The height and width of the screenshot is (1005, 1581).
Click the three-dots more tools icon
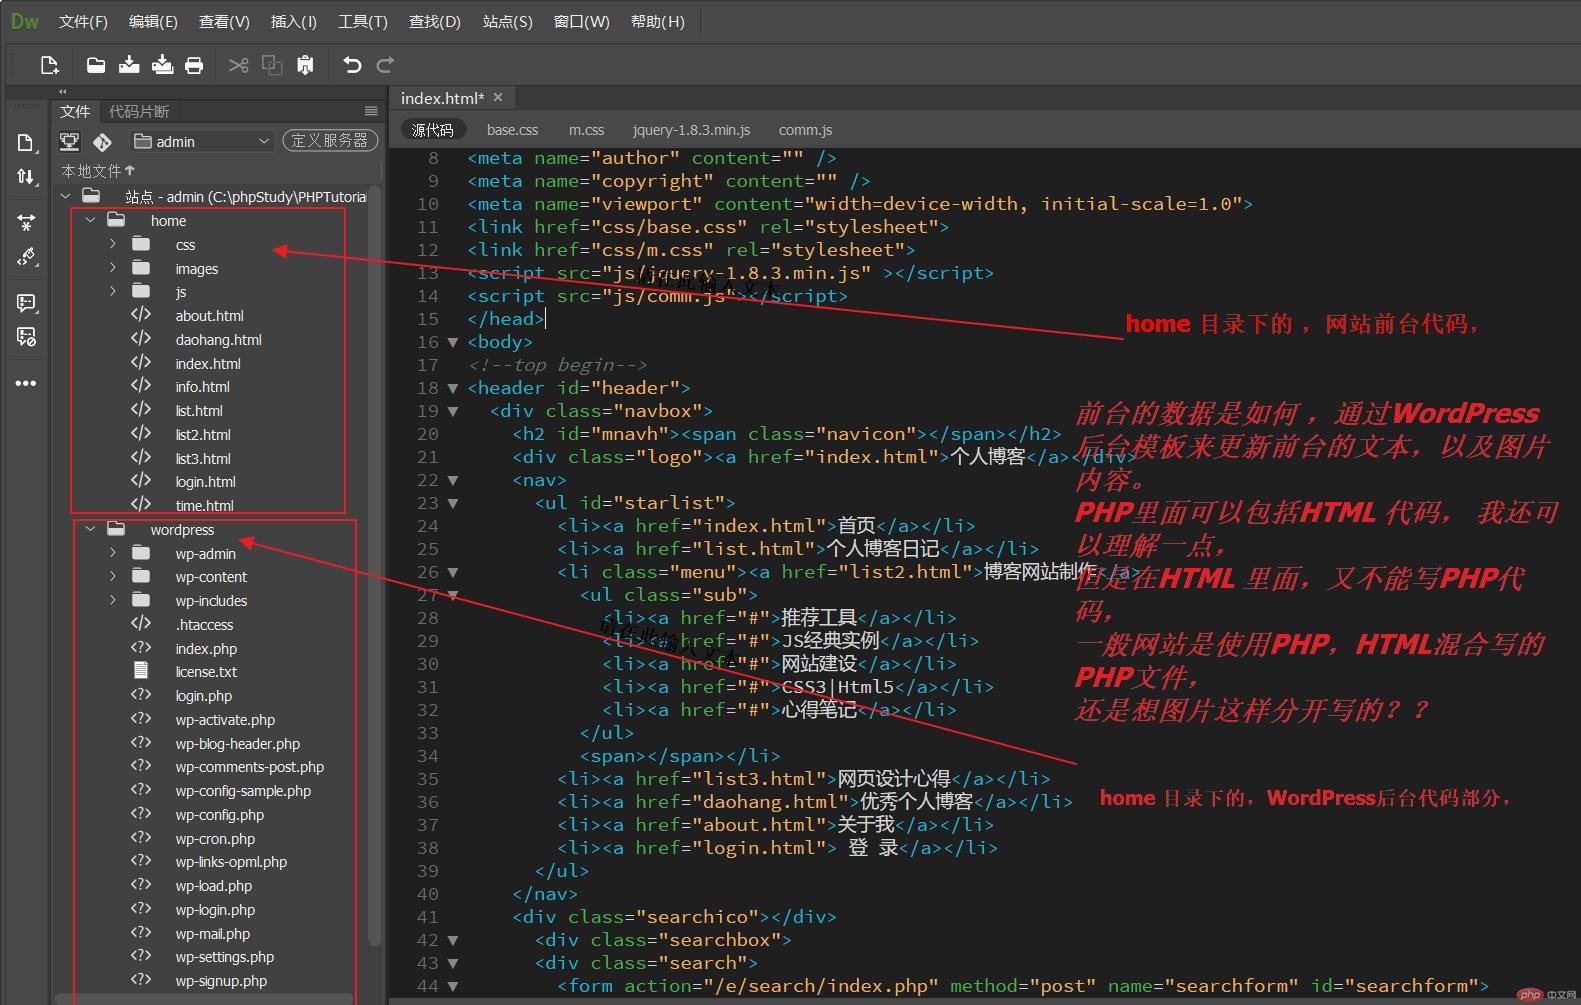(x=26, y=383)
